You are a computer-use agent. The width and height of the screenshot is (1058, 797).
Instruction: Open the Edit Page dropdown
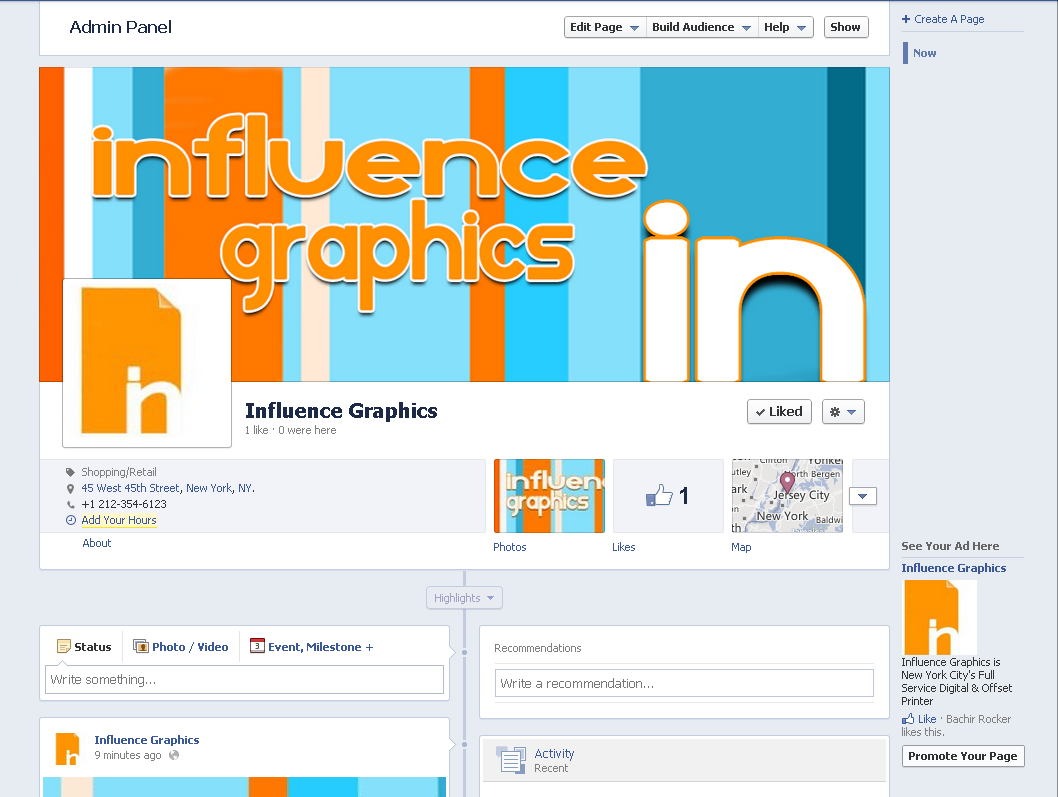point(605,27)
